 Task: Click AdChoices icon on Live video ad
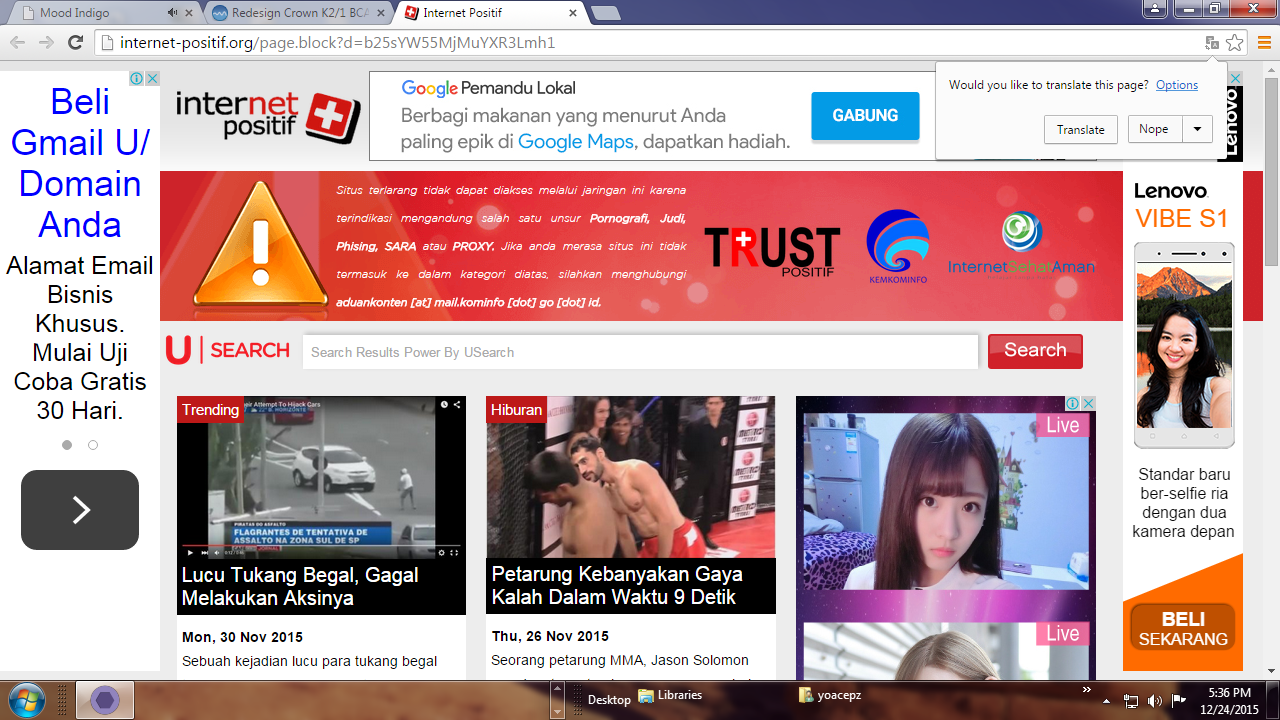[1072, 403]
